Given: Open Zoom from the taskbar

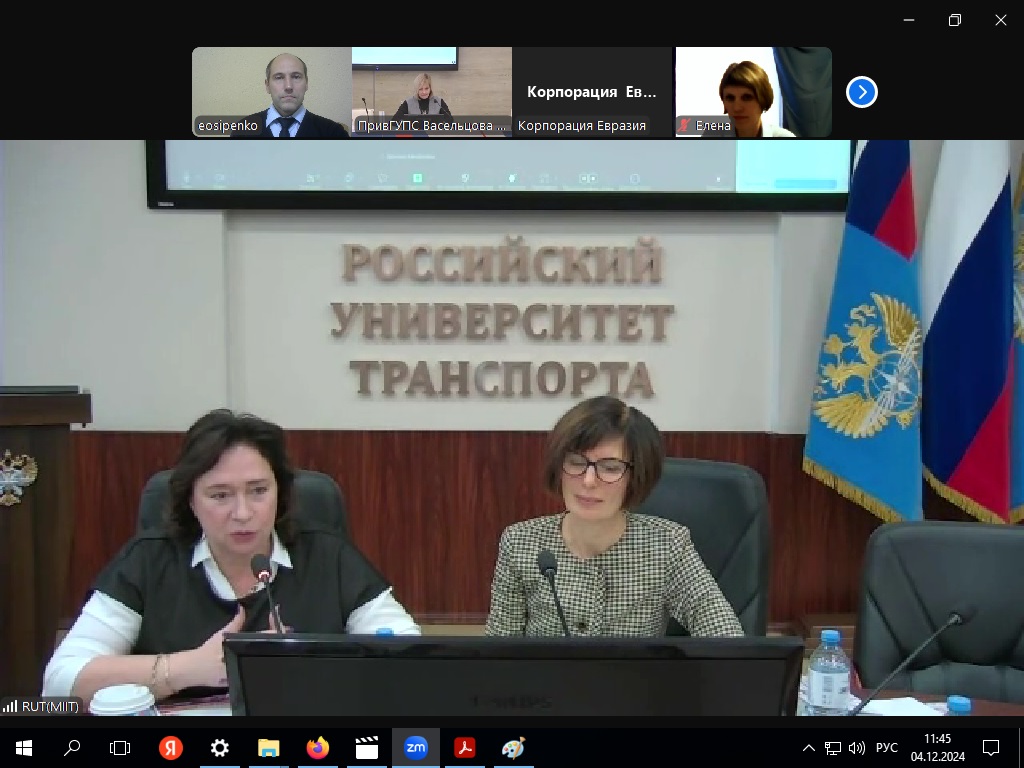Looking at the screenshot, I should pos(415,747).
